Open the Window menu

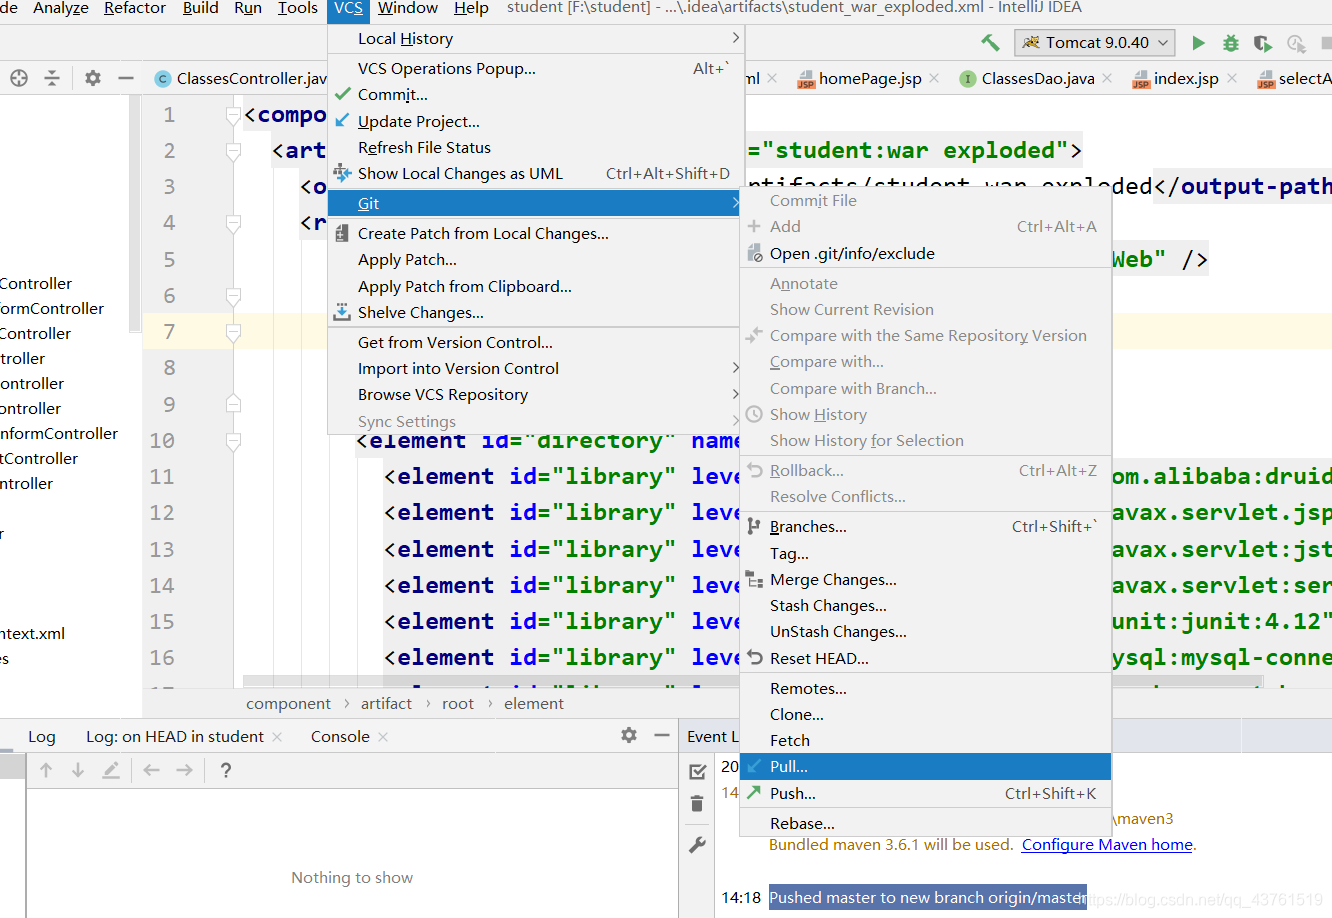point(407,9)
